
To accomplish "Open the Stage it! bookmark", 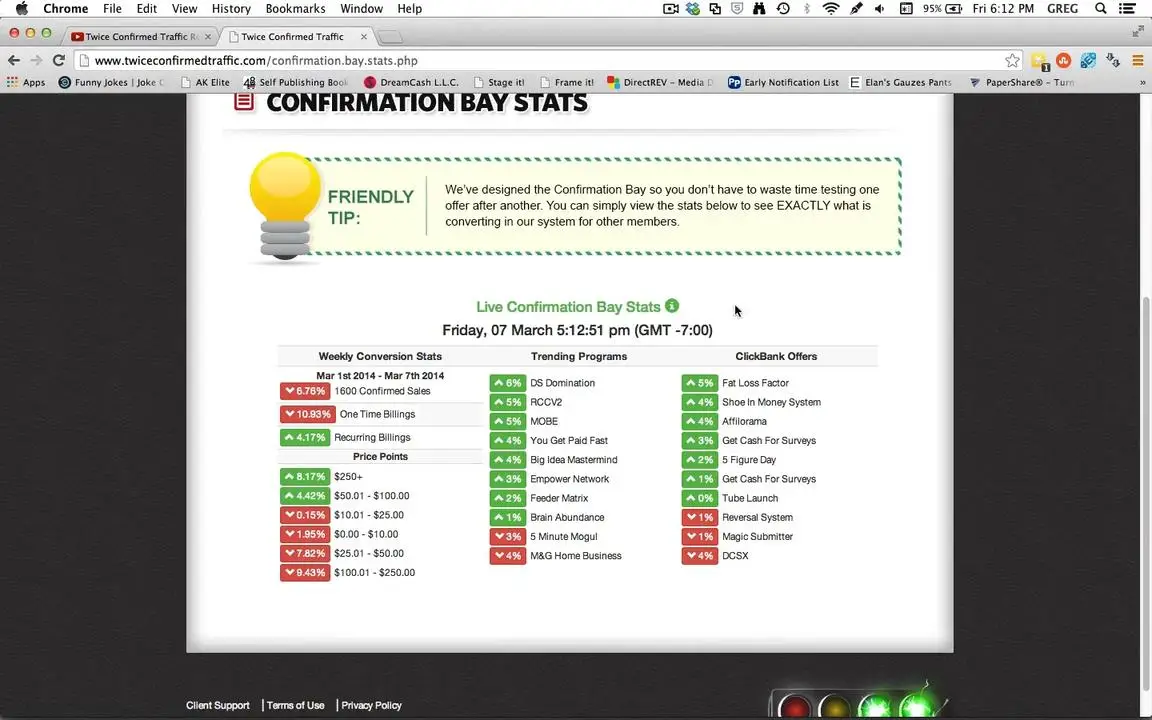I will coord(500,82).
